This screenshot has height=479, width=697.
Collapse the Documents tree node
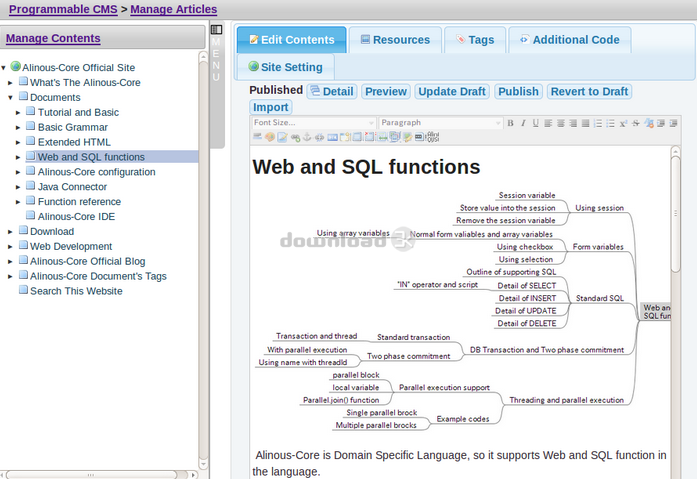pyautogui.click(x=10, y=98)
